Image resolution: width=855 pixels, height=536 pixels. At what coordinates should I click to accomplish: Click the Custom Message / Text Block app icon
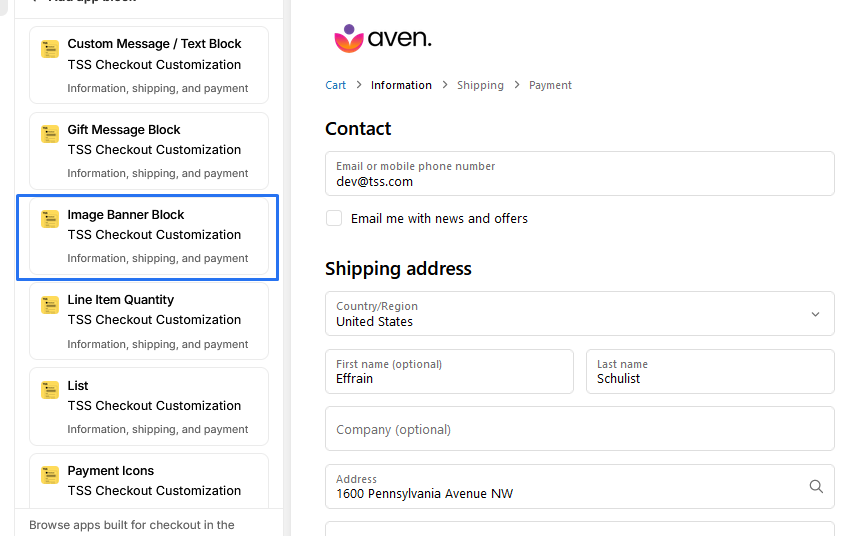[x=50, y=49]
